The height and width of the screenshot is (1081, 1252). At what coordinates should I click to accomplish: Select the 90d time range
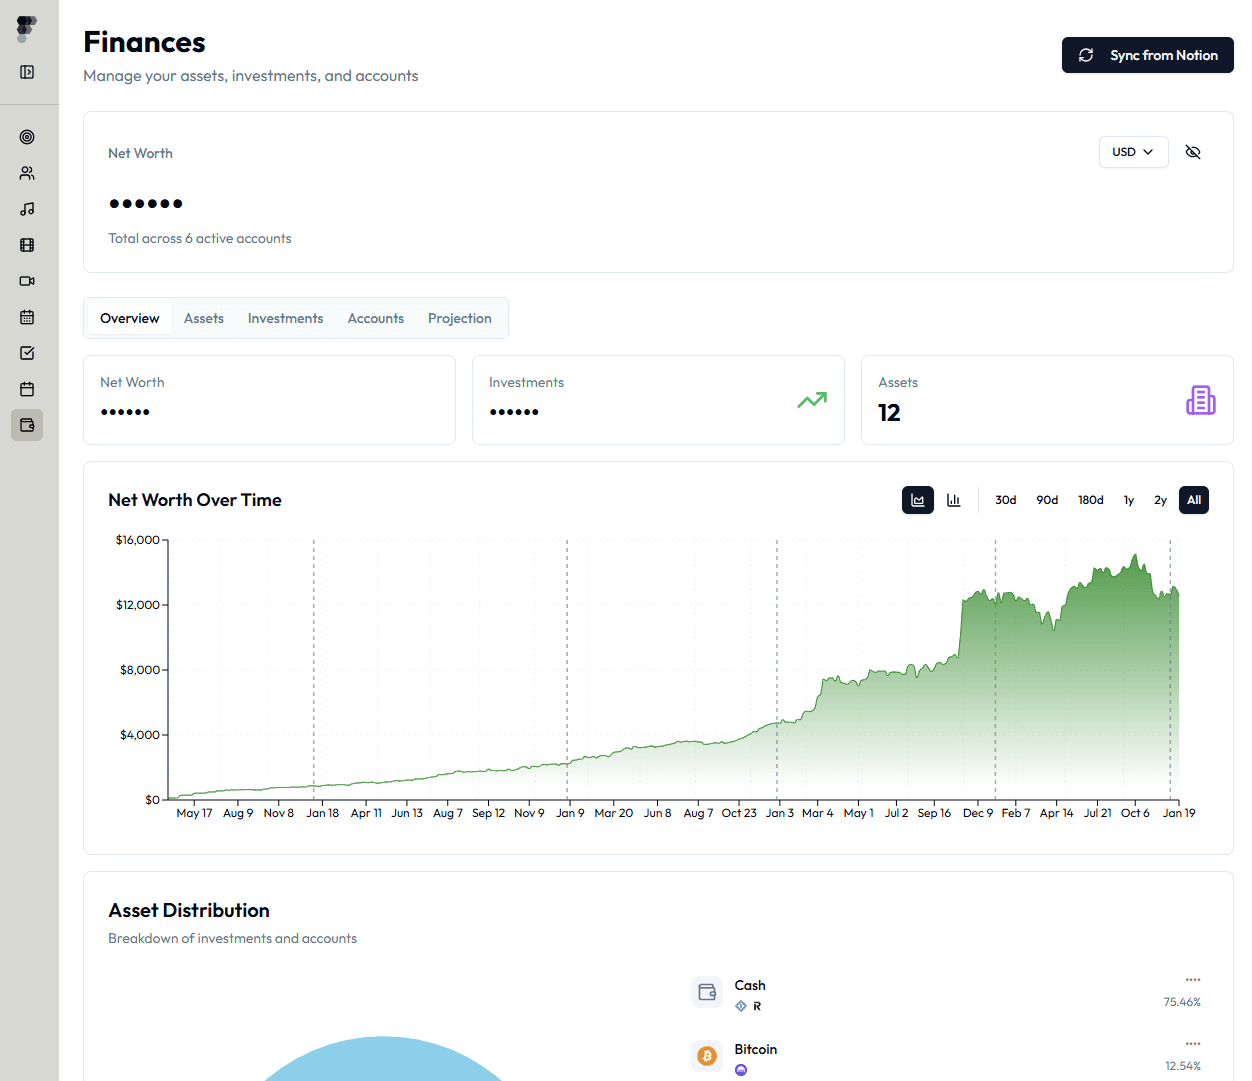[x=1047, y=500]
